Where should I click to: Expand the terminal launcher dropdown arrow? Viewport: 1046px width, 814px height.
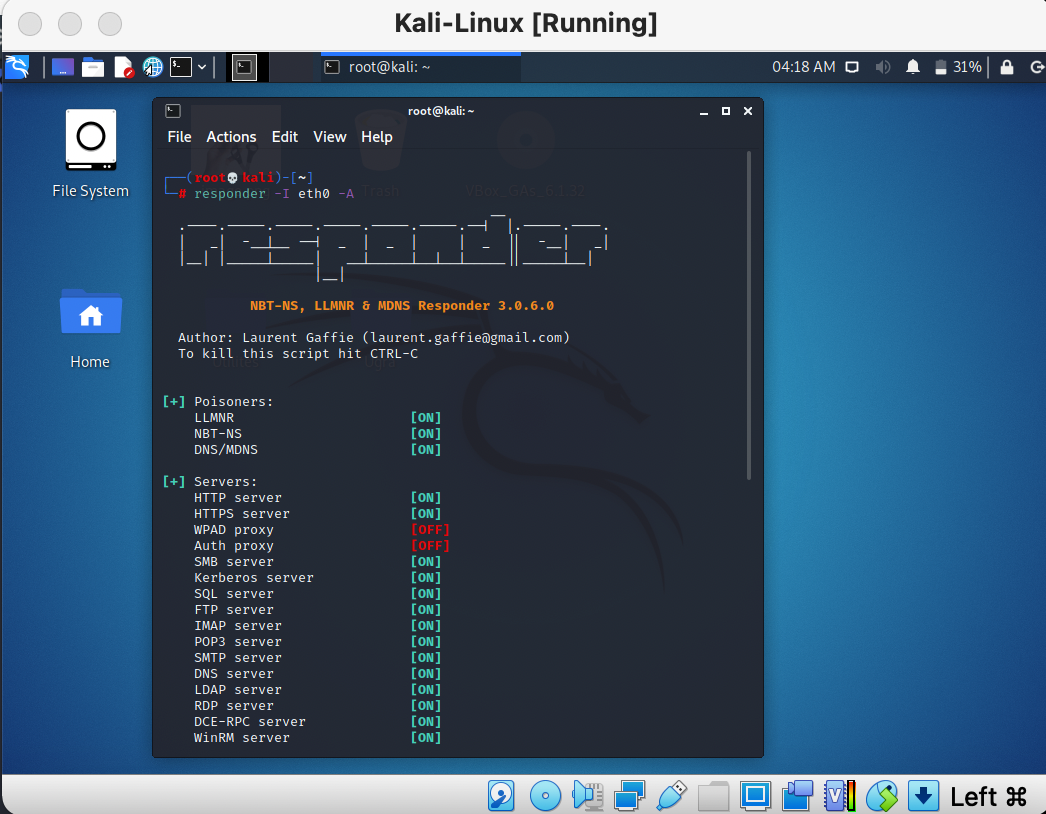201,67
